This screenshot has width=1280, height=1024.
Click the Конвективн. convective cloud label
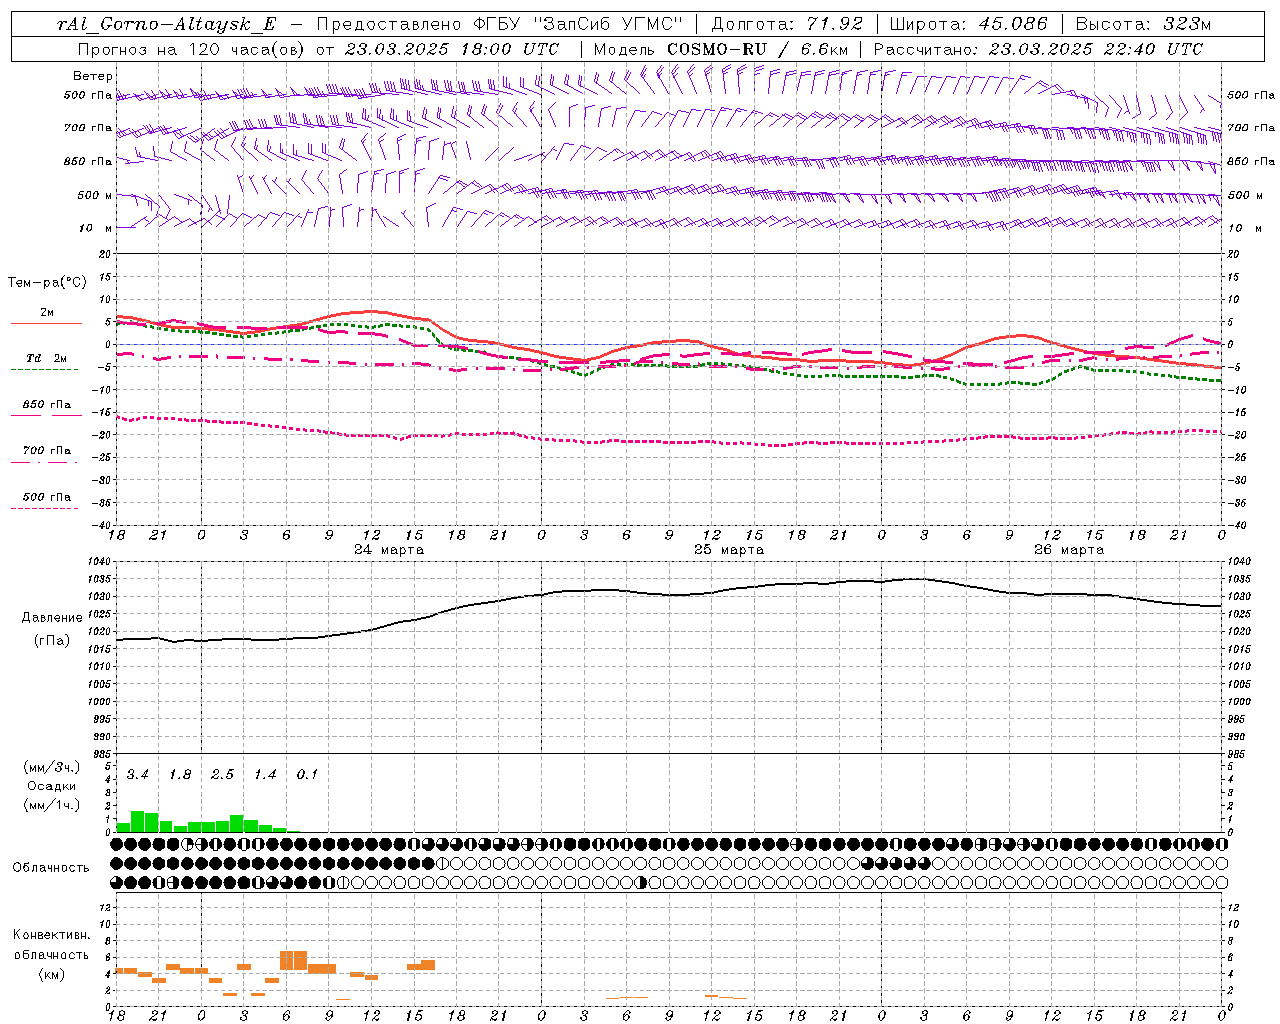pyautogui.click(x=52, y=935)
